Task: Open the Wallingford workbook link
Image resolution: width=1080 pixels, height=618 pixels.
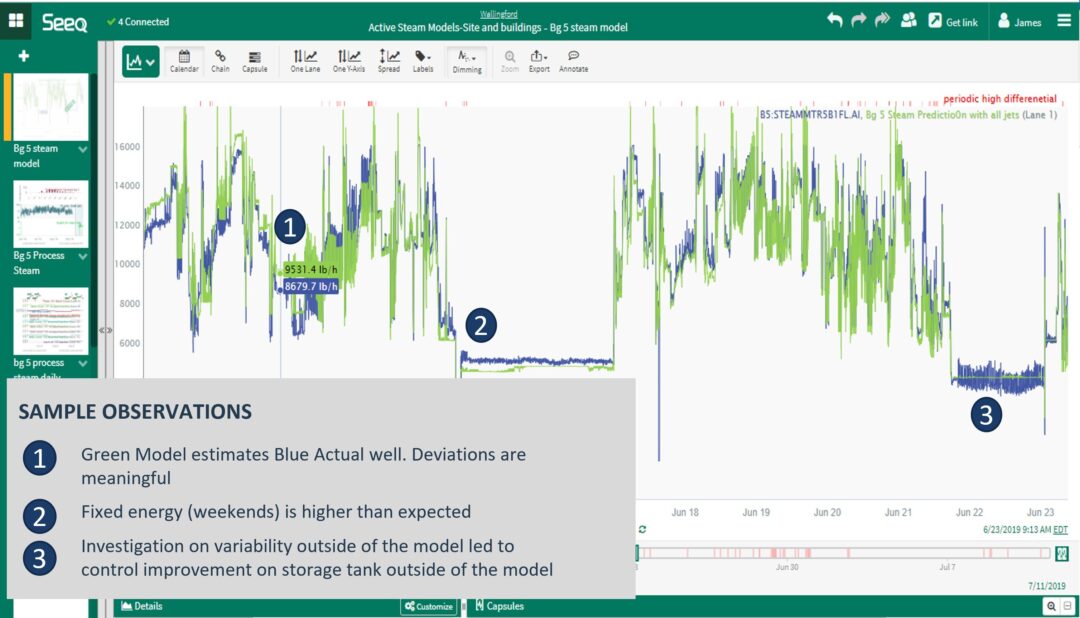Action: (500, 13)
